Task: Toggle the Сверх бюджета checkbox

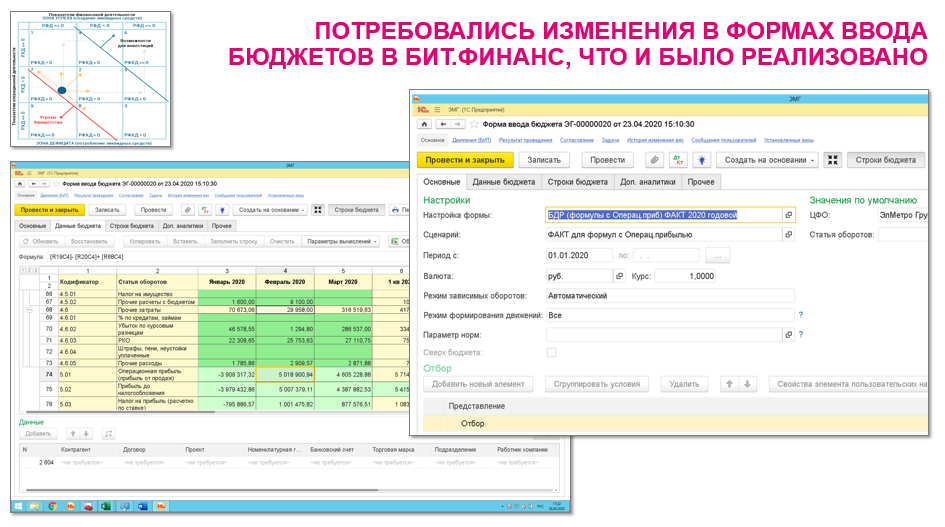Action: tap(551, 353)
